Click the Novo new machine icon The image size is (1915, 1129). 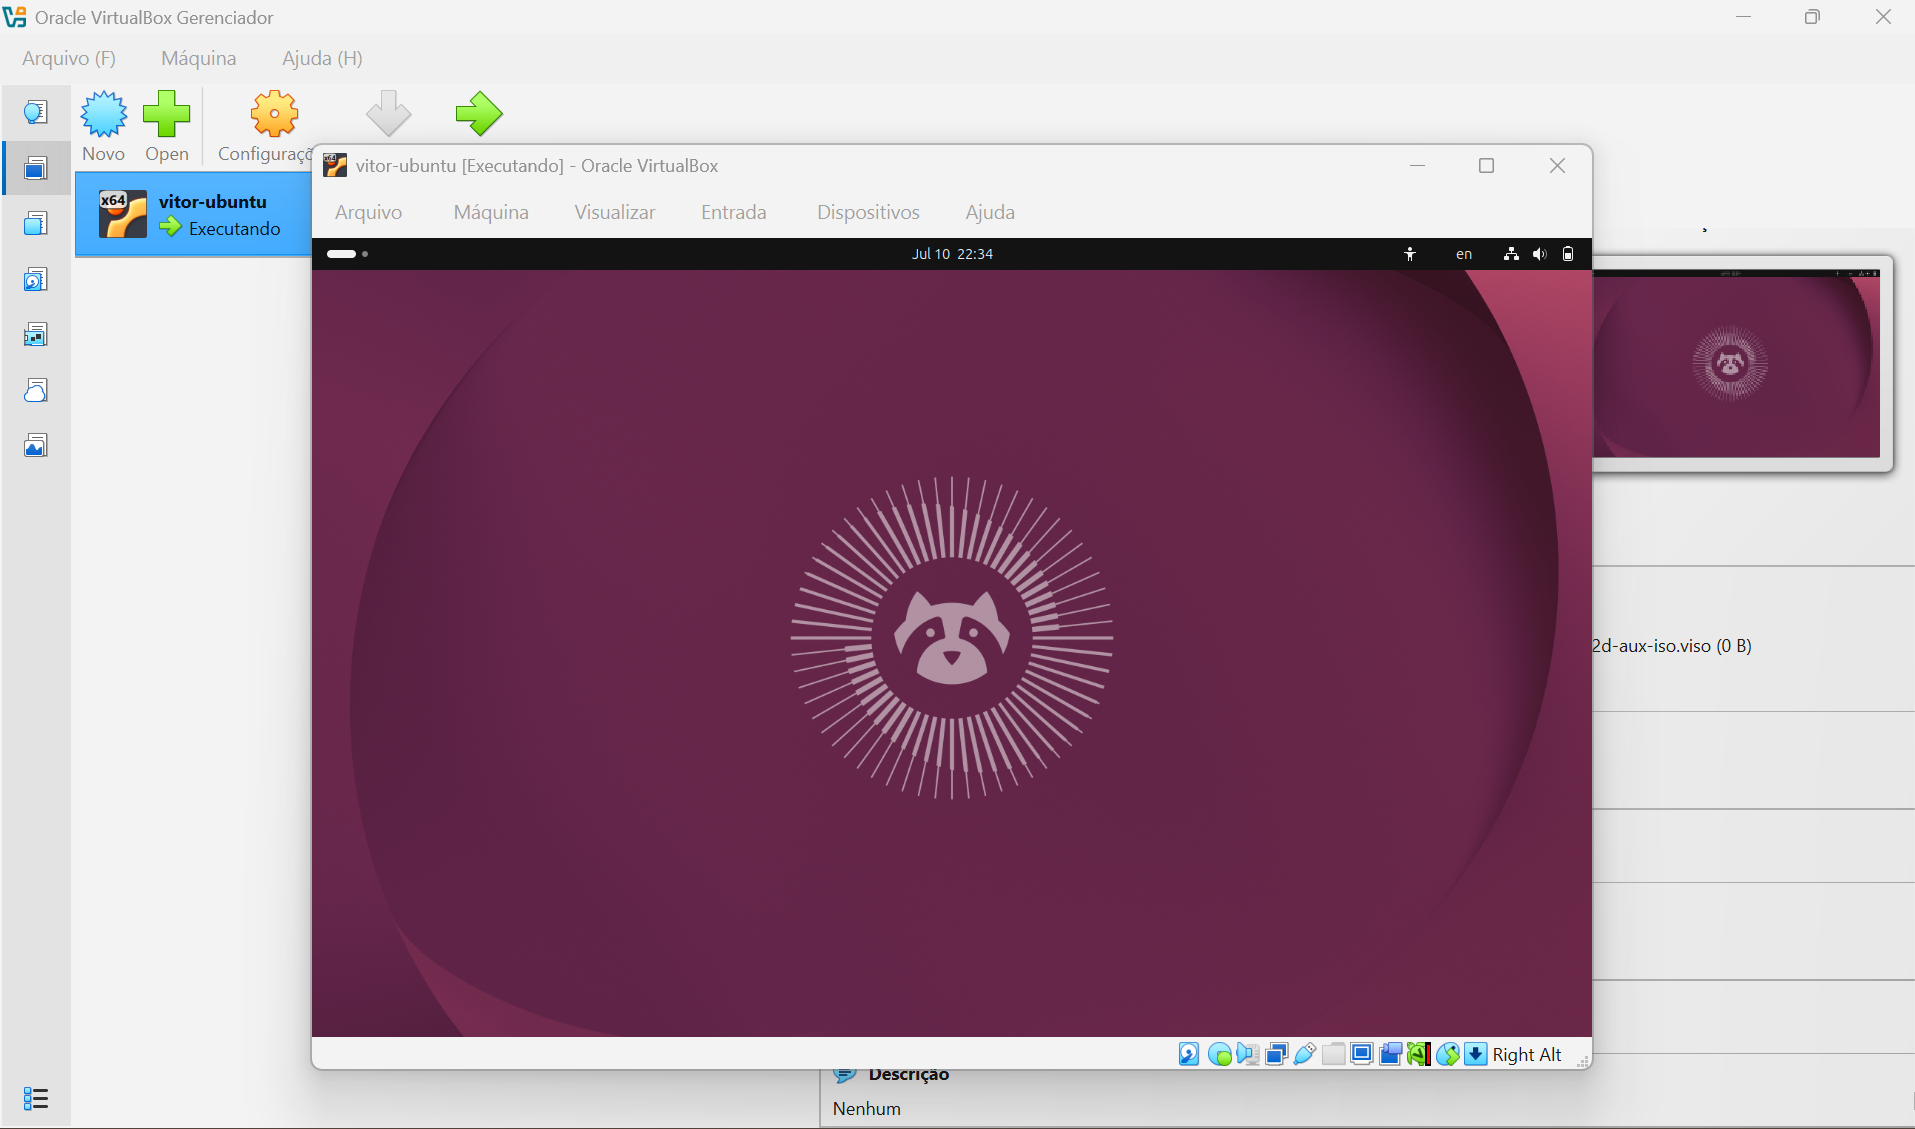pos(104,114)
